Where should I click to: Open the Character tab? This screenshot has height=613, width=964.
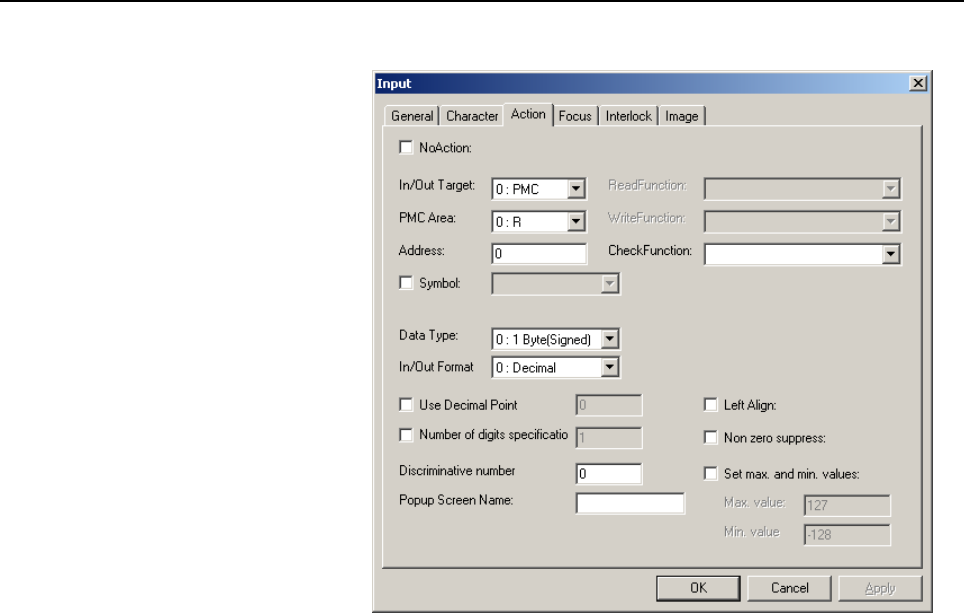click(x=472, y=116)
